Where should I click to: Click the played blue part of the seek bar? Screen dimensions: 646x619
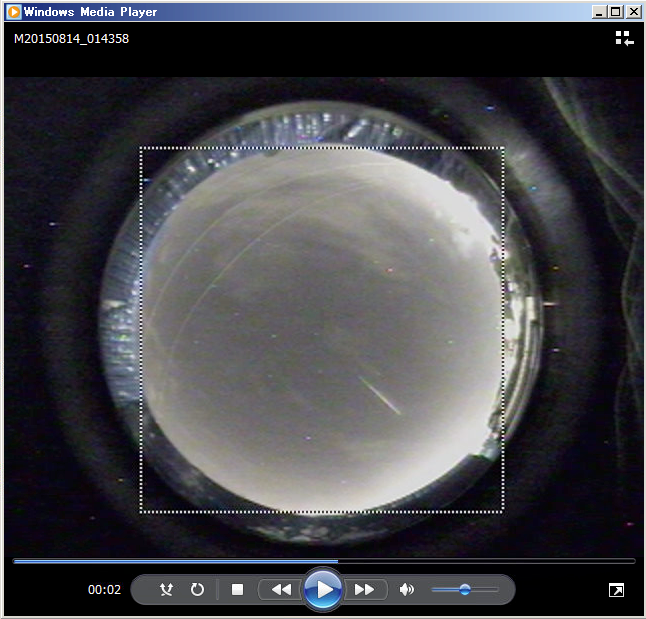(x=170, y=561)
